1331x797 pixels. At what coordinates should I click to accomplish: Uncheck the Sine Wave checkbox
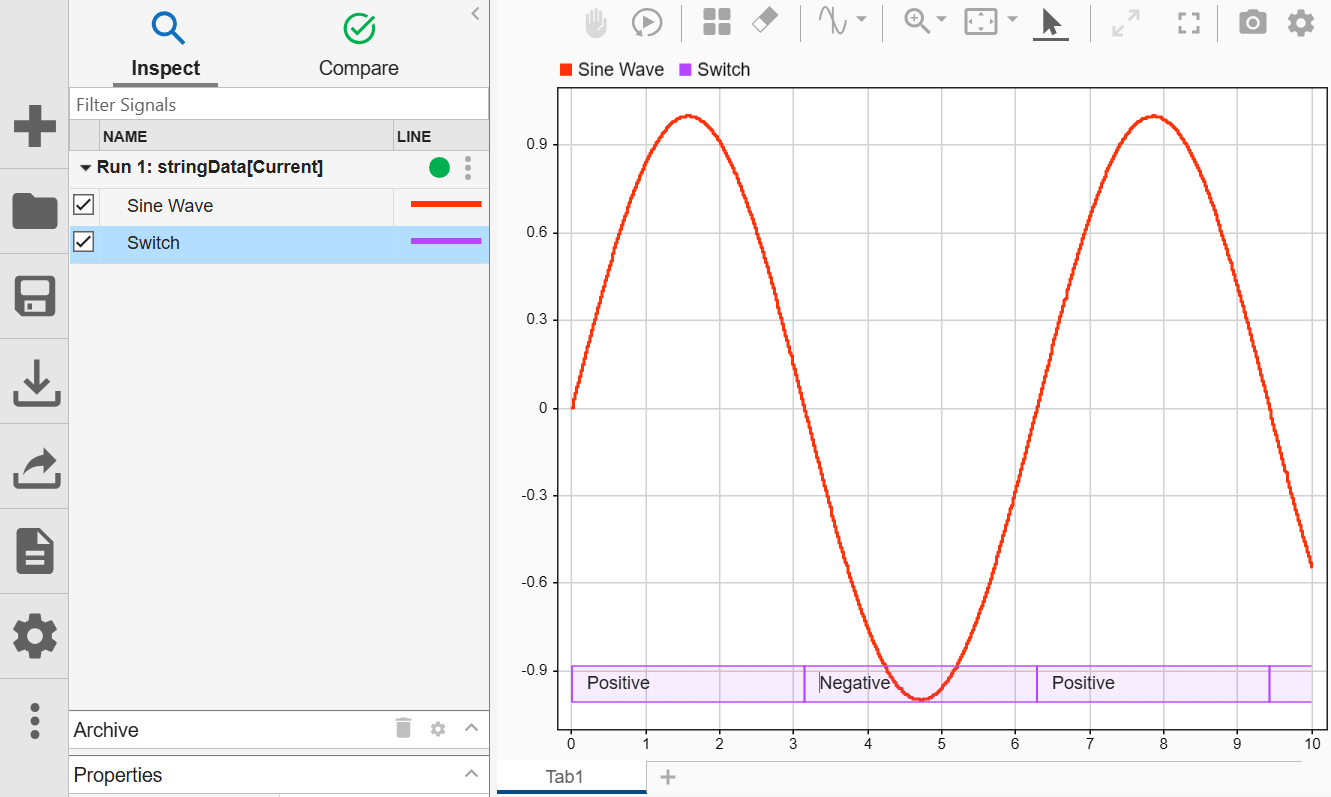pyautogui.click(x=84, y=205)
